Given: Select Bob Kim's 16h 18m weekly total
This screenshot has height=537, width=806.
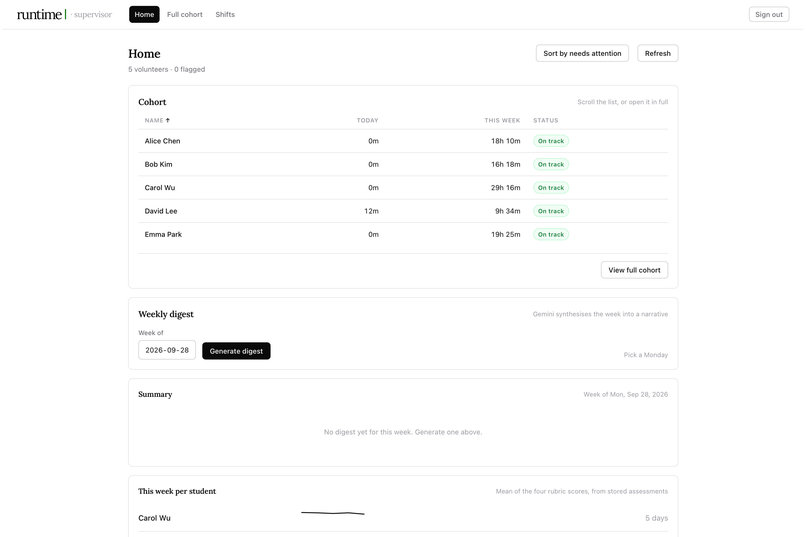Looking at the screenshot, I should point(505,164).
